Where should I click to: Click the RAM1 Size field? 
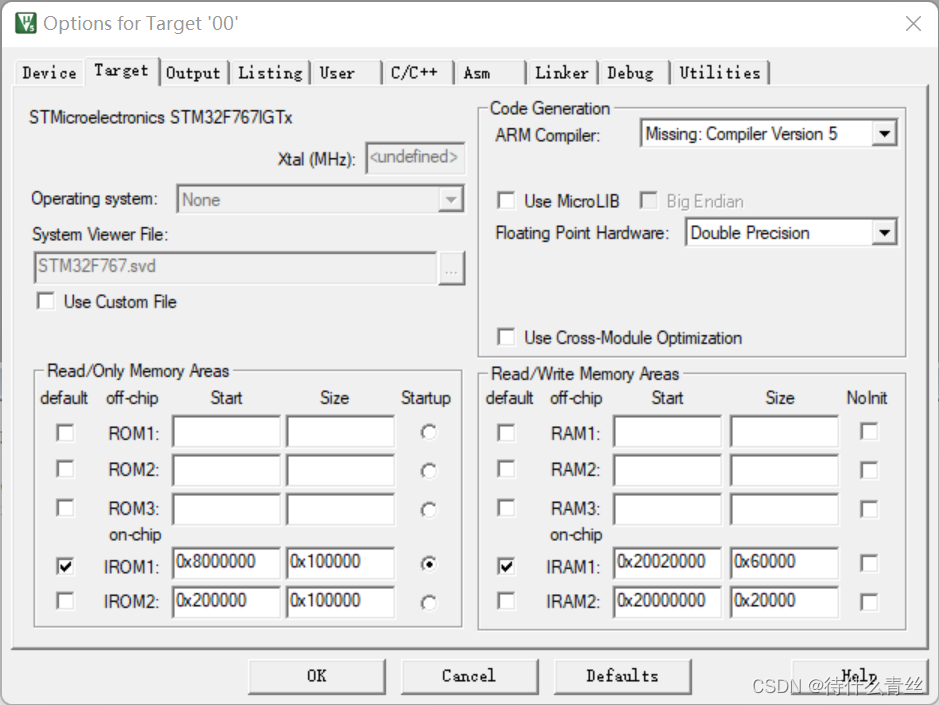pyautogui.click(x=784, y=431)
